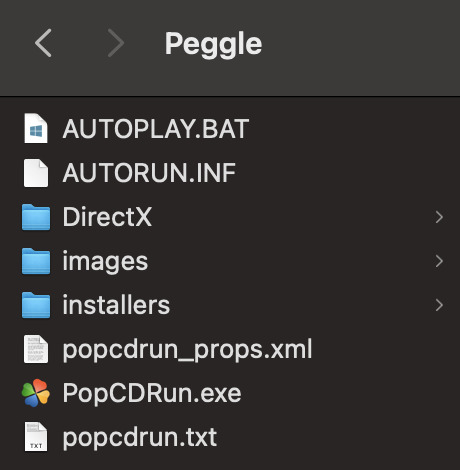Viewport: 460px width, 470px height.
Task: Go back with the left arrow button
Action: click(x=43, y=43)
